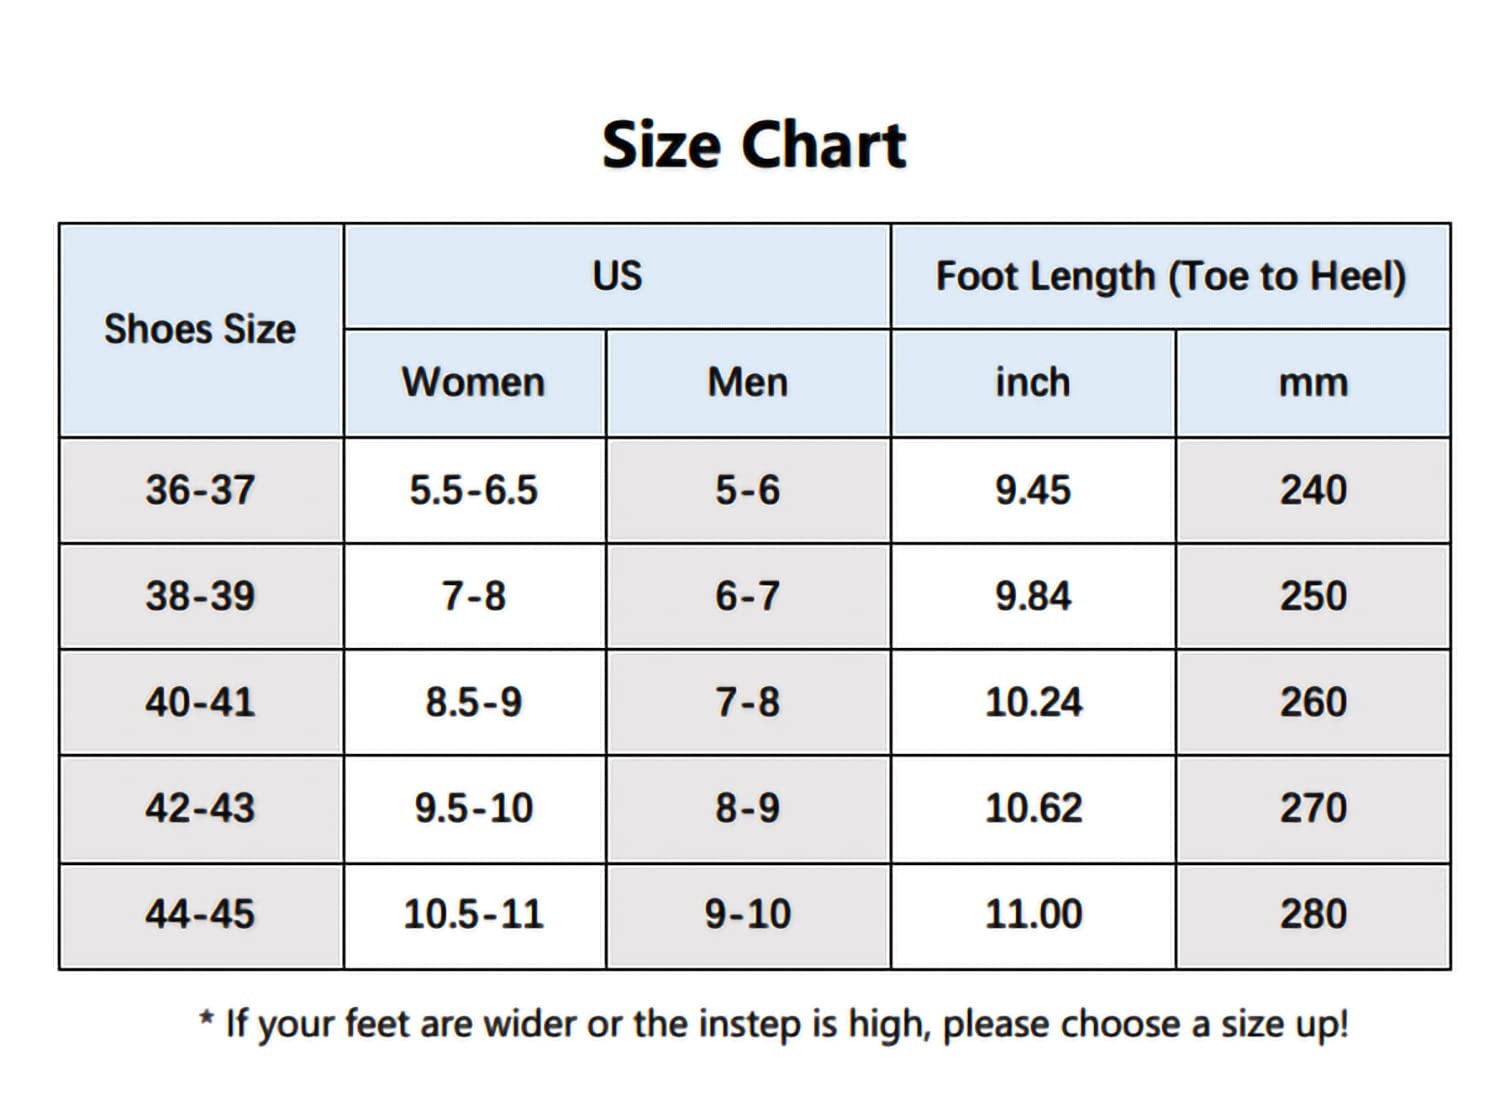The image size is (1500, 1107).
Task: Choose the 42-43 shoe size cell
Action: click(201, 809)
